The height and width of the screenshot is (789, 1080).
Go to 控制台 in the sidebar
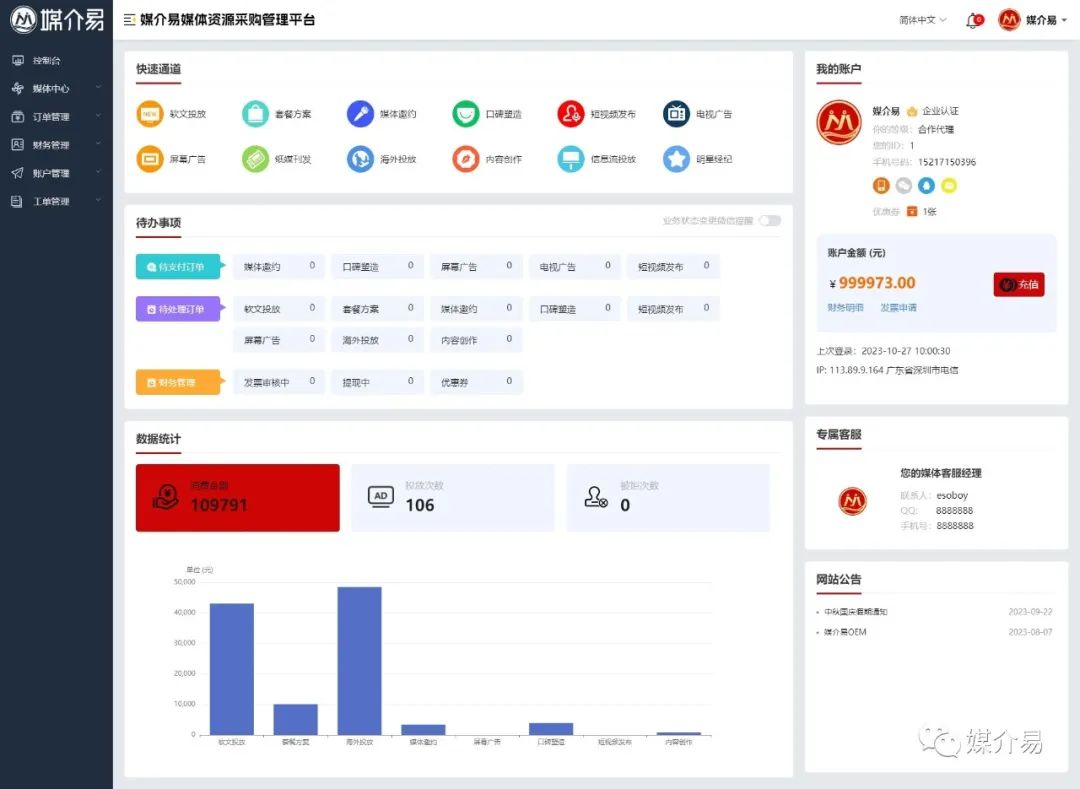pyautogui.click(x=46, y=61)
